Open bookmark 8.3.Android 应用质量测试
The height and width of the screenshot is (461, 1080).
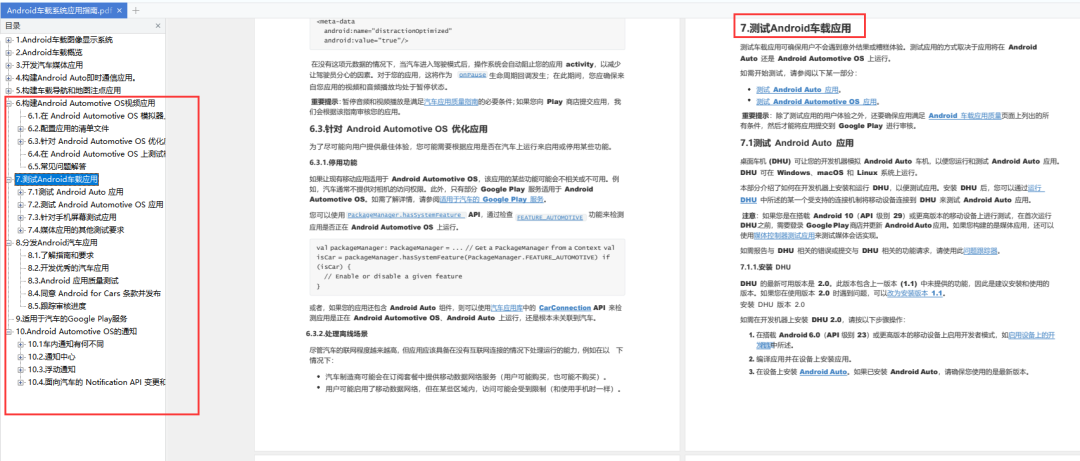pyautogui.click(x=73, y=280)
